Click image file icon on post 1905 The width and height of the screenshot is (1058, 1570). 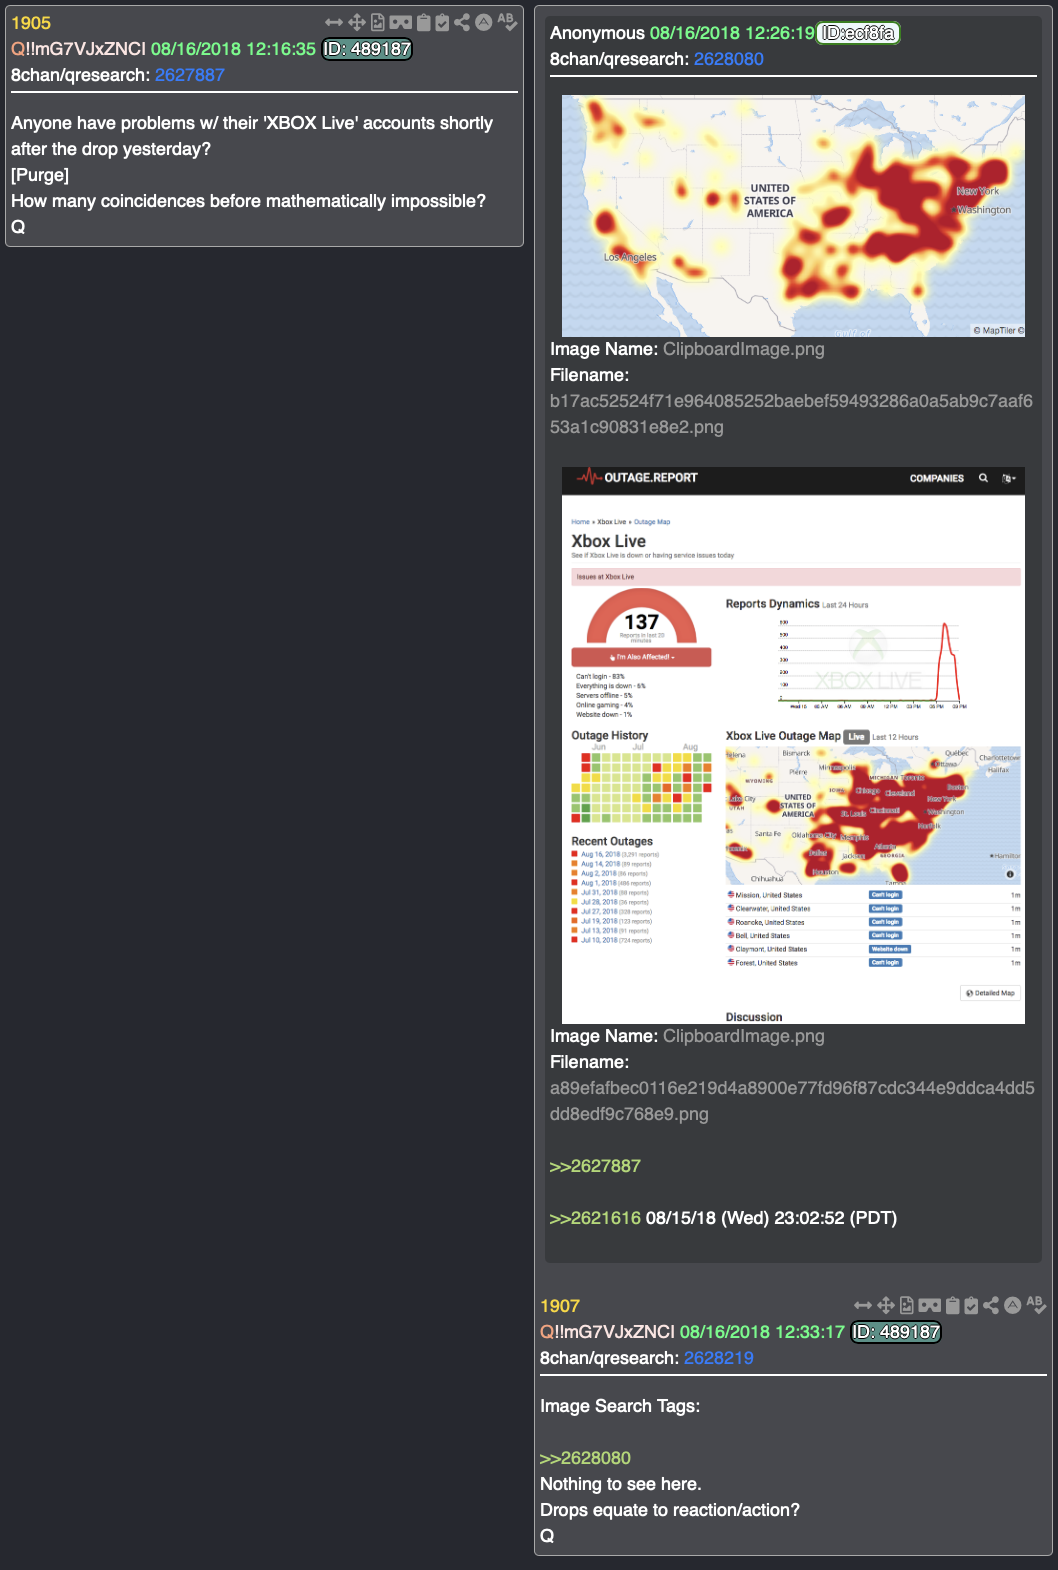(x=378, y=22)
